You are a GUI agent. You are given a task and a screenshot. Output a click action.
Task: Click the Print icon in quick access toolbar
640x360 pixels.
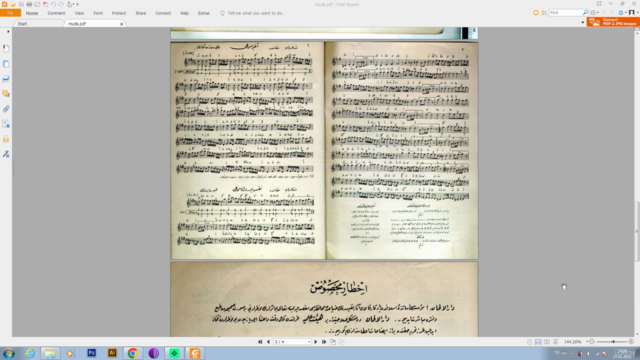click(x=29, y=4)
